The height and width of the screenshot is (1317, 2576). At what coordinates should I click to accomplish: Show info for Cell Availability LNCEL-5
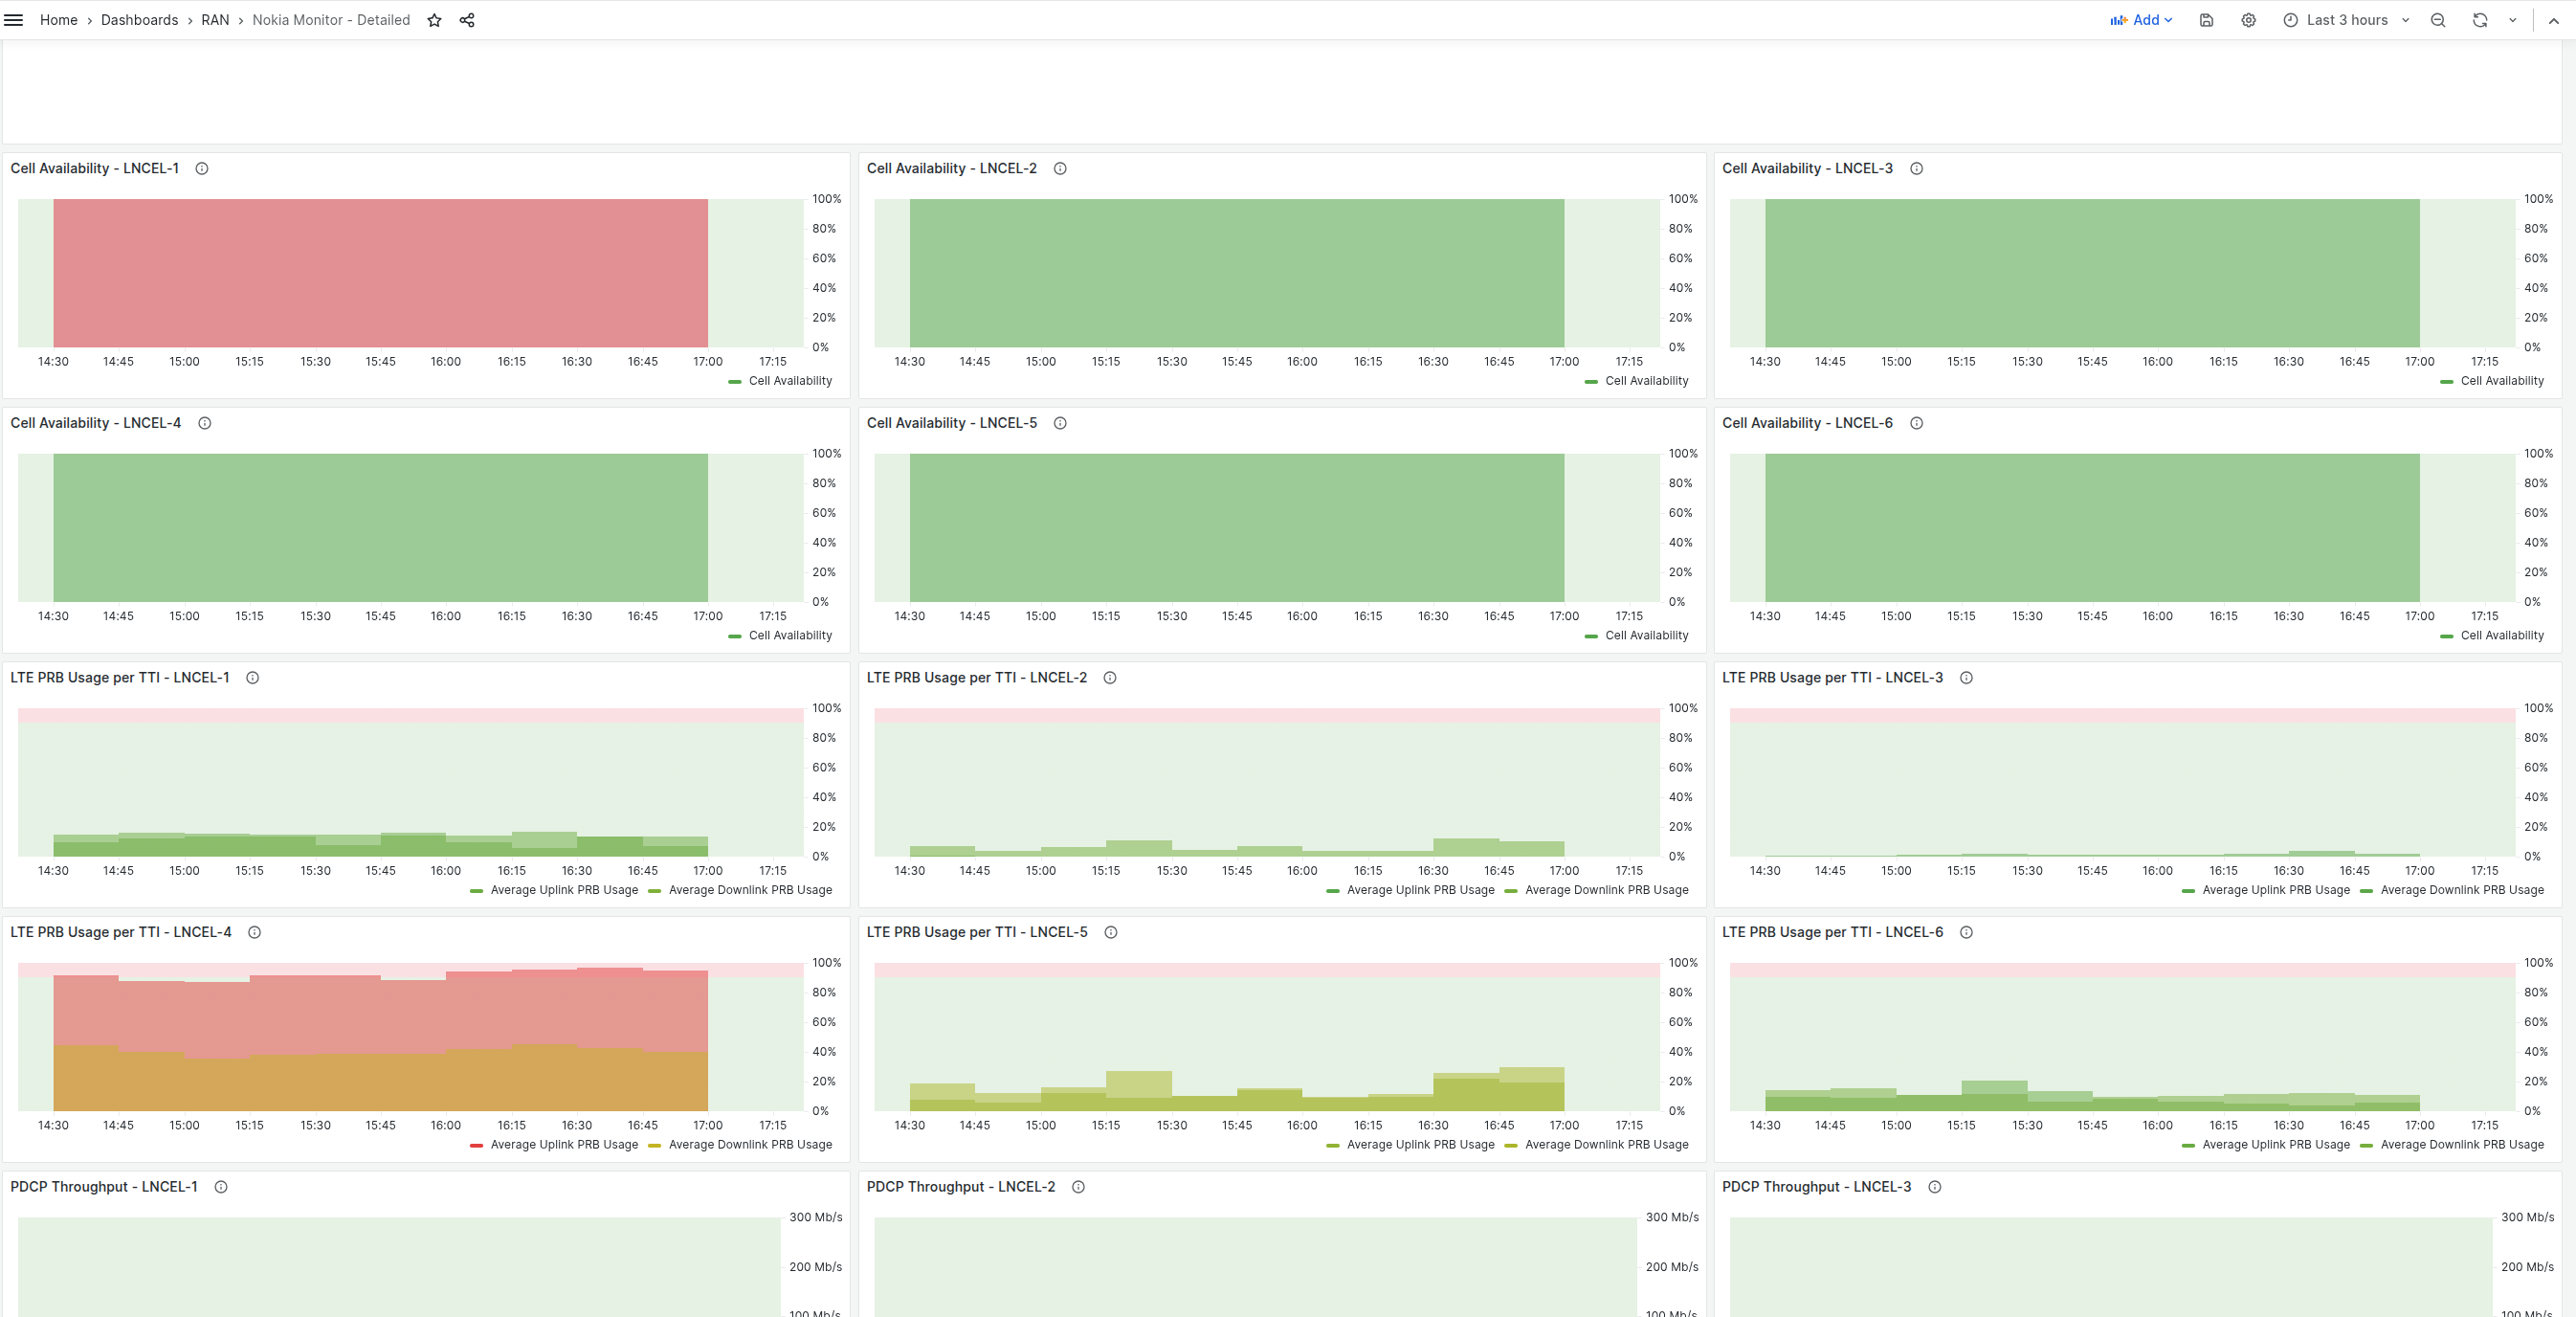[1060, 423]
